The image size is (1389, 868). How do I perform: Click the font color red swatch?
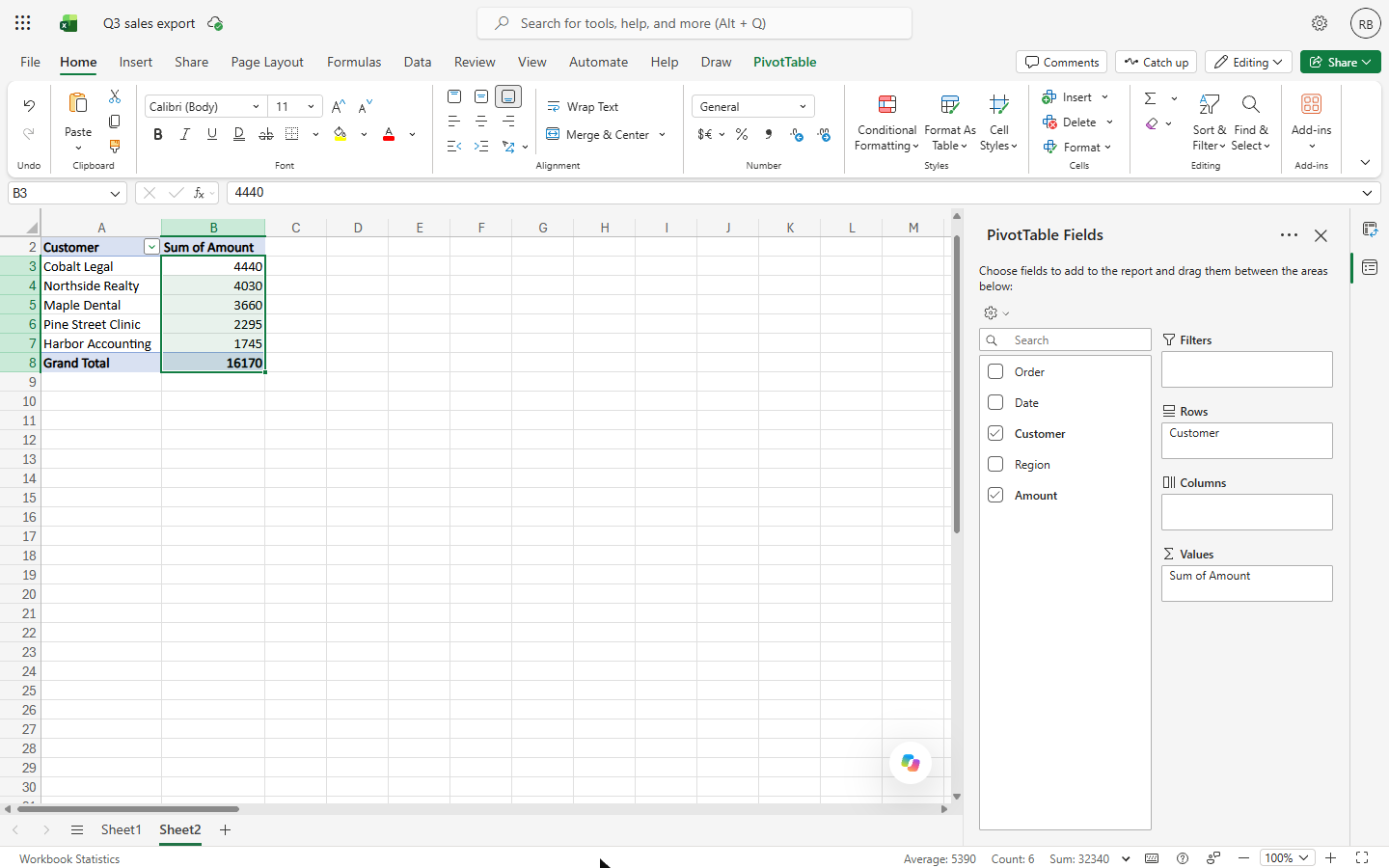point(388,134)
